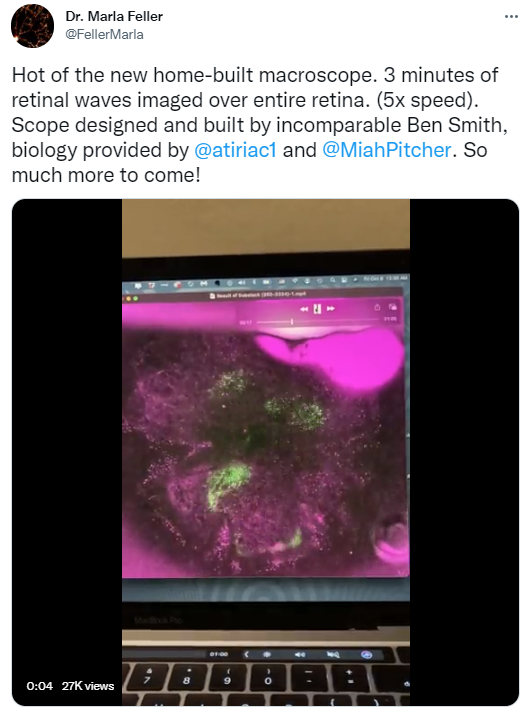This screenshot has height=715, width=528.
Task: Open the @MiahPitcher mention link
Action: pyautogui.click(x=387, y=150)
